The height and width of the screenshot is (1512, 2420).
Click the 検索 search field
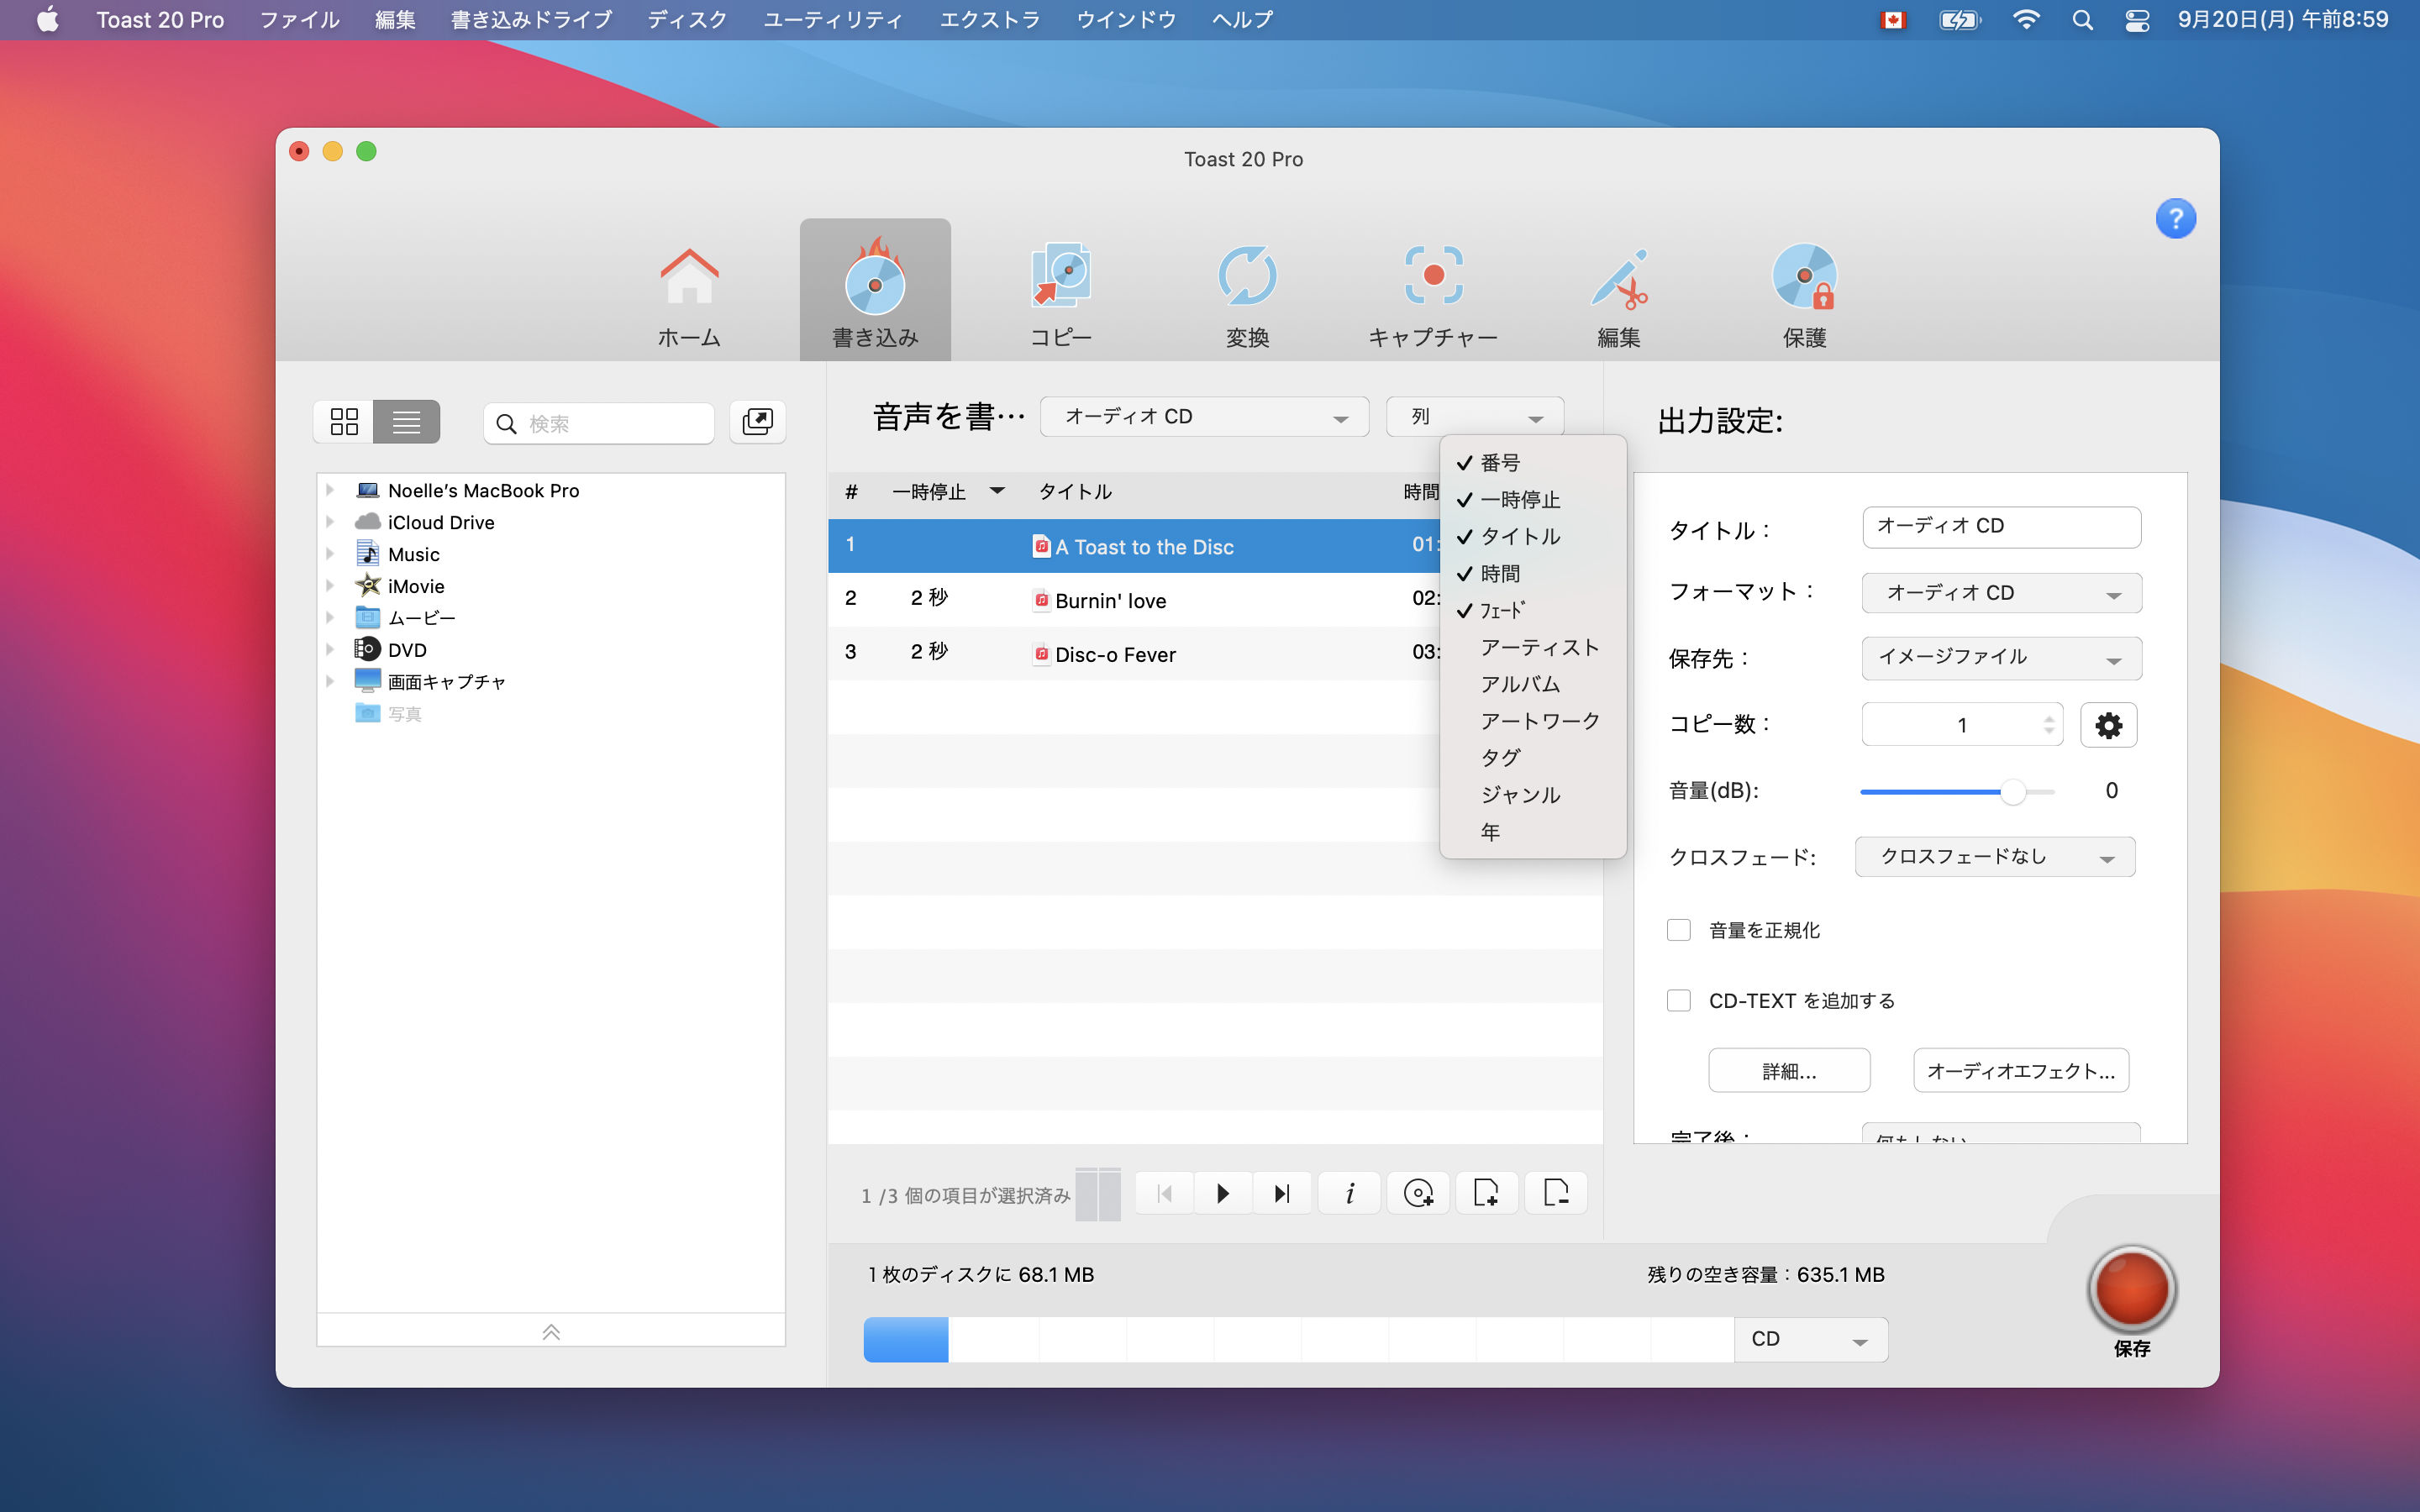[x=598, y=424]
